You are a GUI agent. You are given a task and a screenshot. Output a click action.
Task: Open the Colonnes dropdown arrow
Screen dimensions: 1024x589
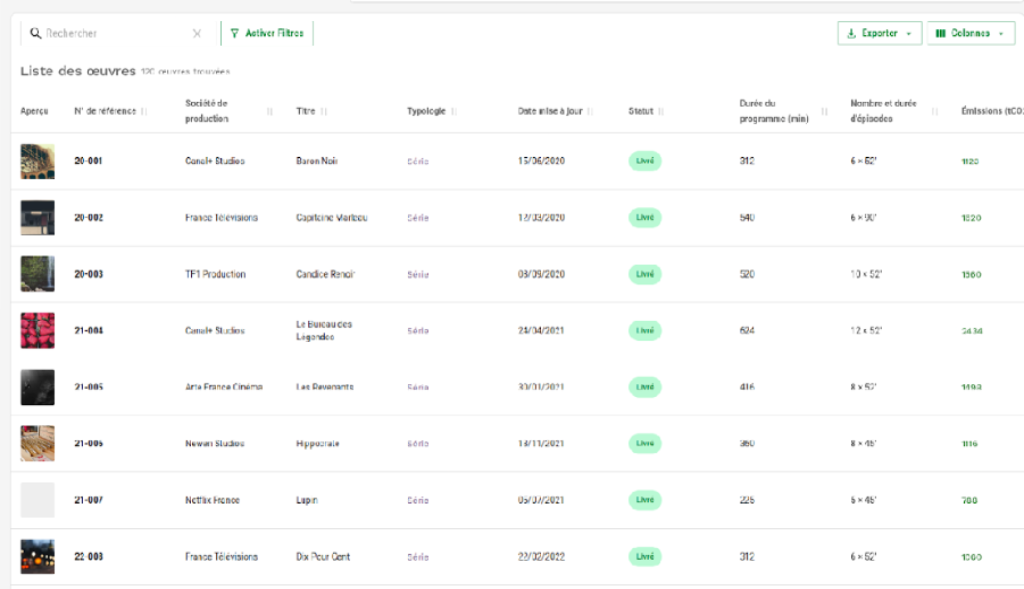point(1000,33)
